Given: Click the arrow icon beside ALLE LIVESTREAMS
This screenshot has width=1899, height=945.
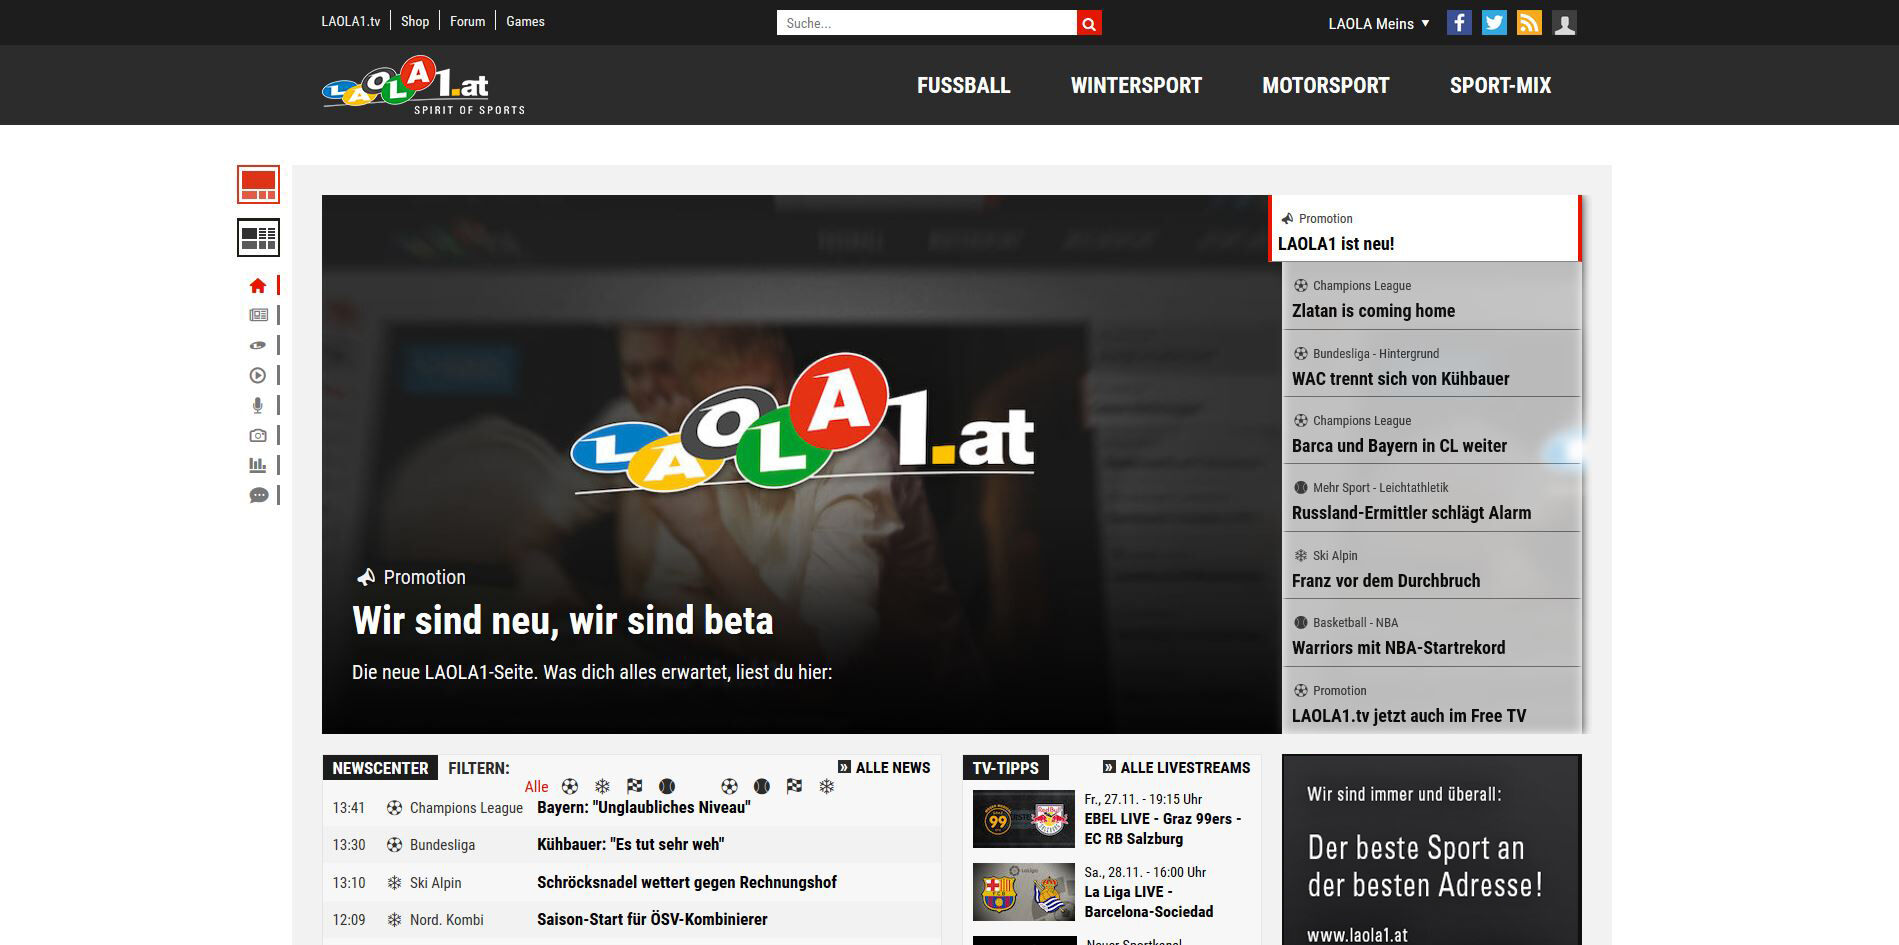Looking at the screenshot, I should pyautogui.click(x=1109, y=767).
